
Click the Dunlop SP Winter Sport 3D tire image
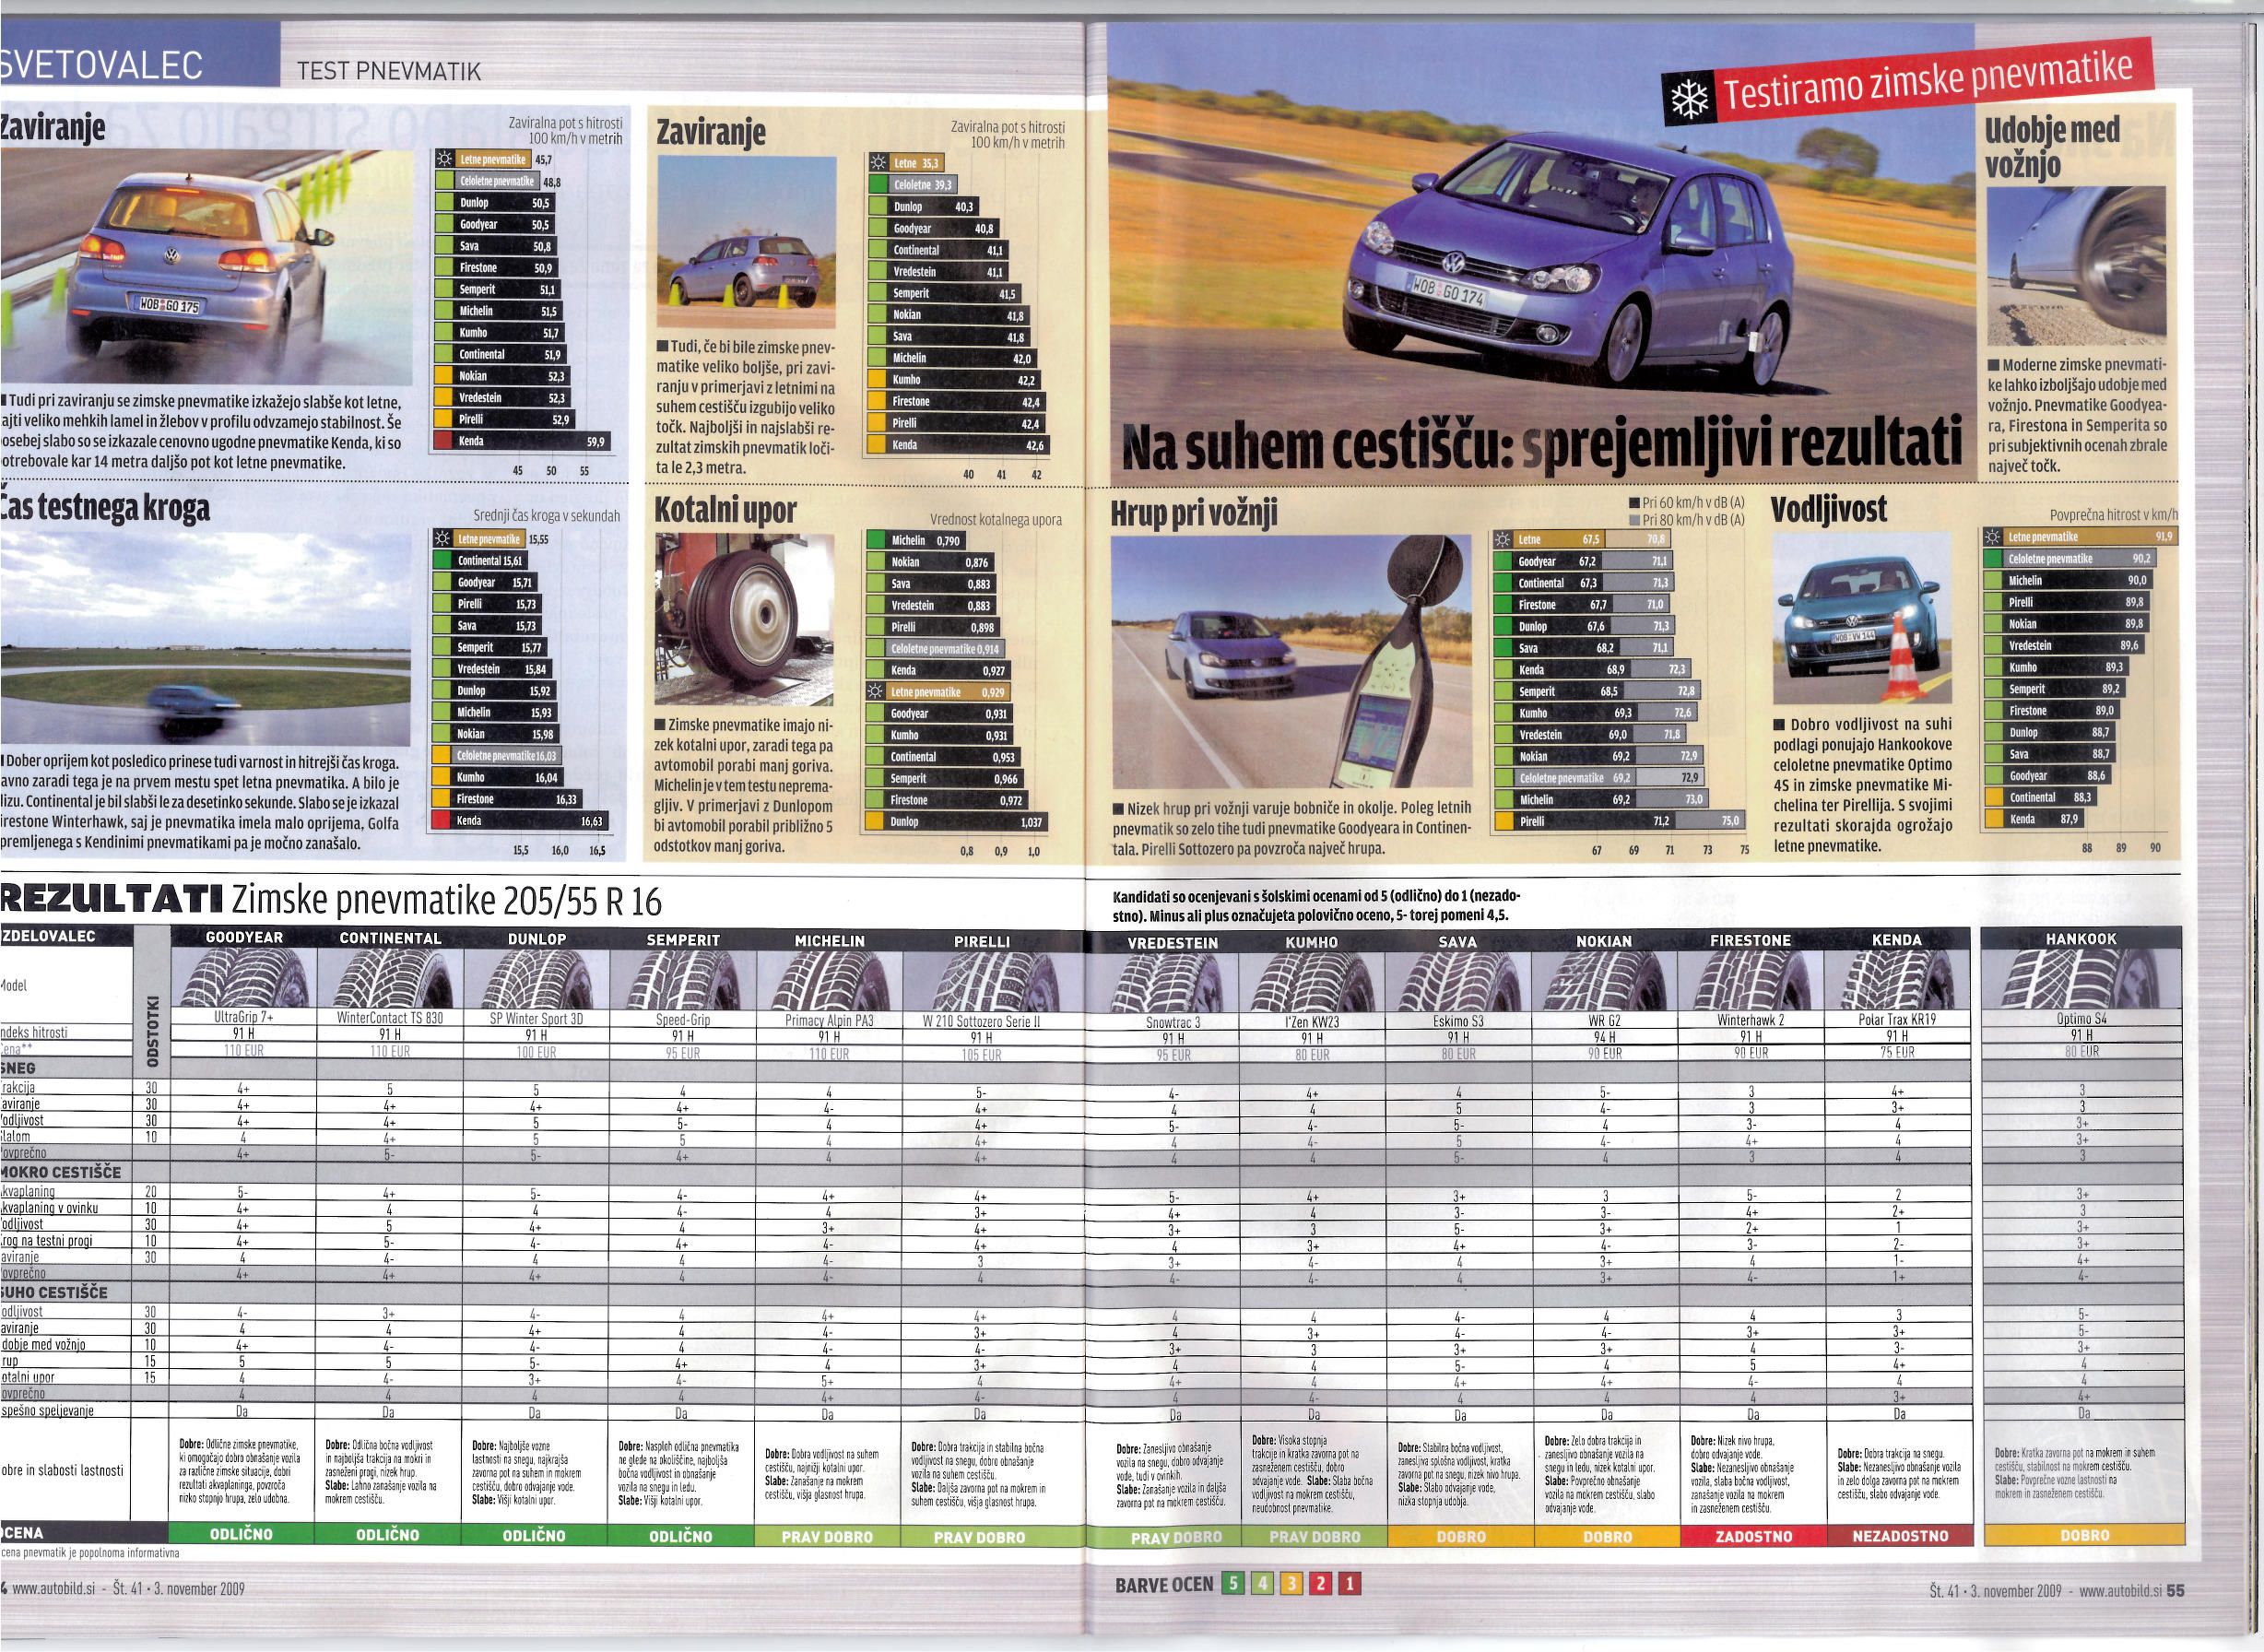(x=536, y=978)
